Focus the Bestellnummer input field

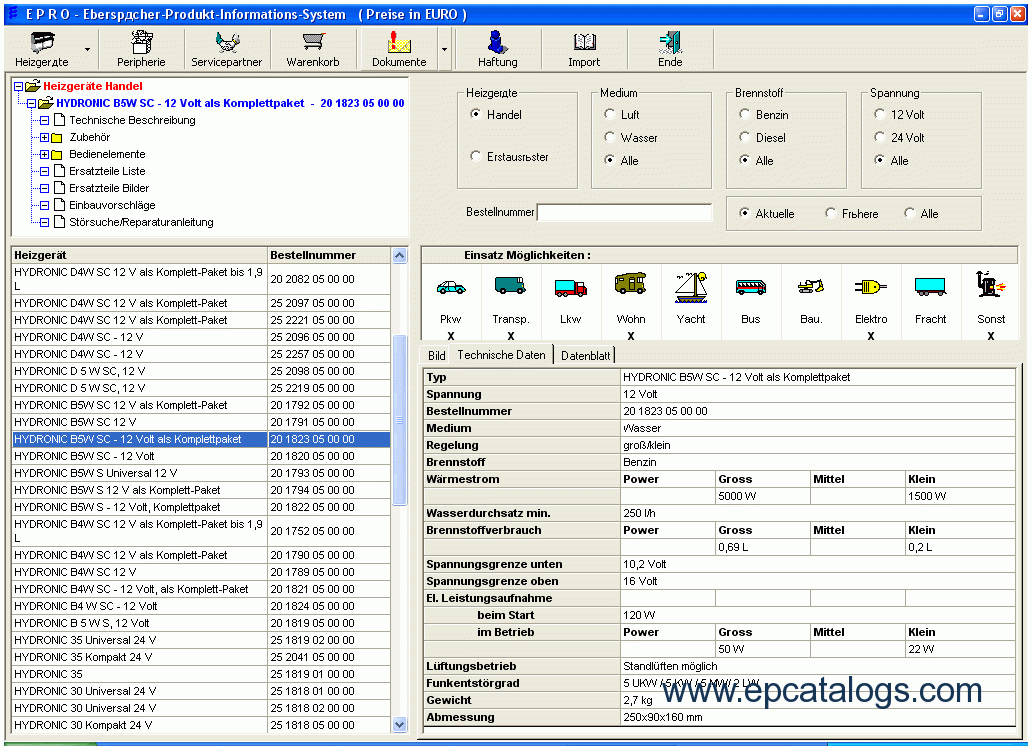pyautogui.click(x=625, y=212)
